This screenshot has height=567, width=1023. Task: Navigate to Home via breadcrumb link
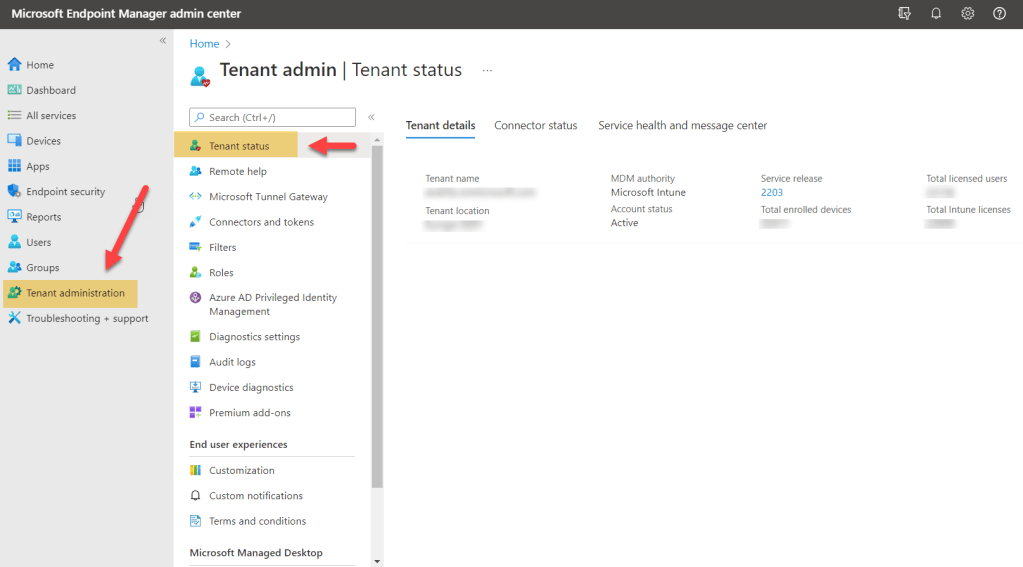[204, 44]
